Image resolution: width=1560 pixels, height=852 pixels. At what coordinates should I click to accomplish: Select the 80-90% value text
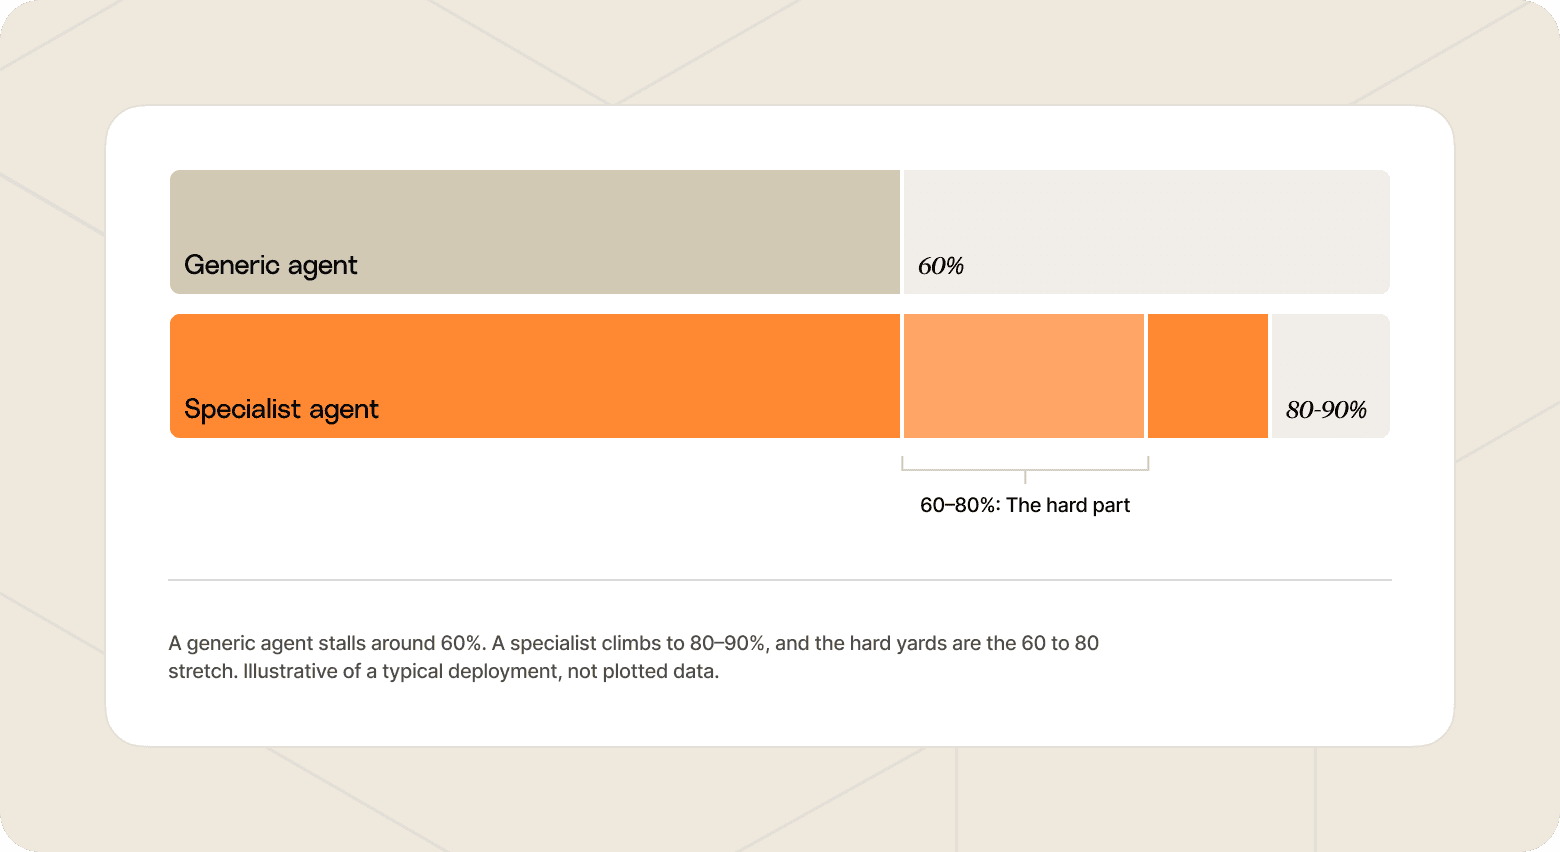tap(1326, 410)
